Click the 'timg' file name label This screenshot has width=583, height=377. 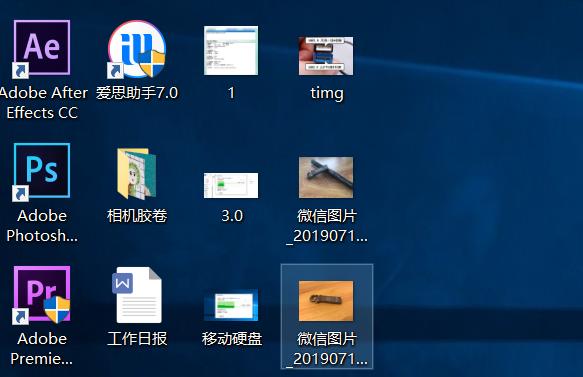pos(327,93)
